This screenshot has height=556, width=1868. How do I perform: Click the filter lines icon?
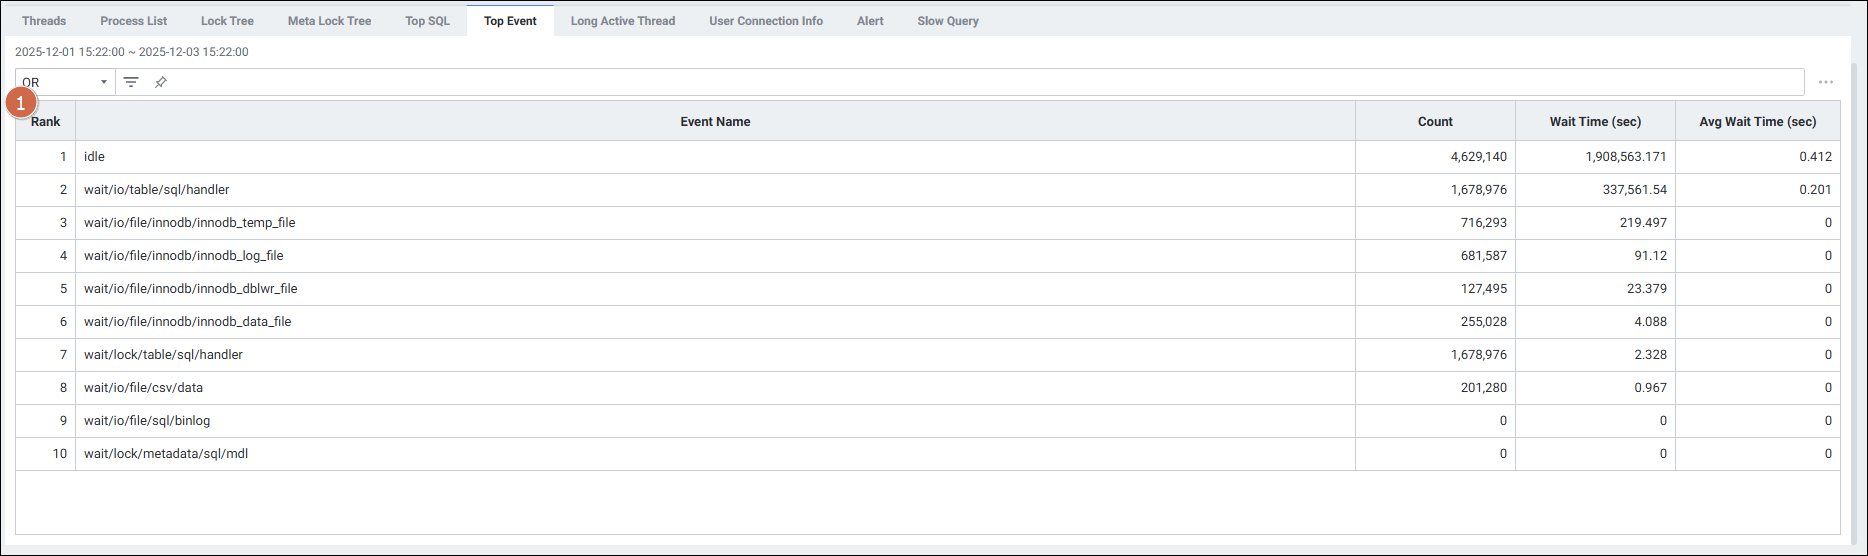(131, 82)
